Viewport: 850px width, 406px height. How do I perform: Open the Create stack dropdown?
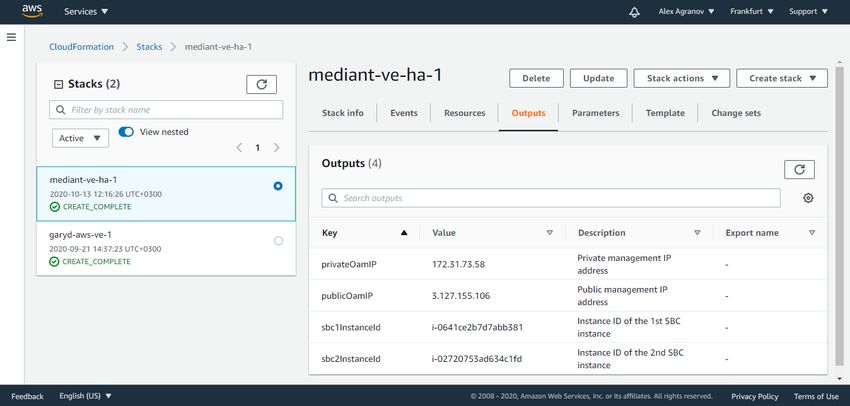782,78
